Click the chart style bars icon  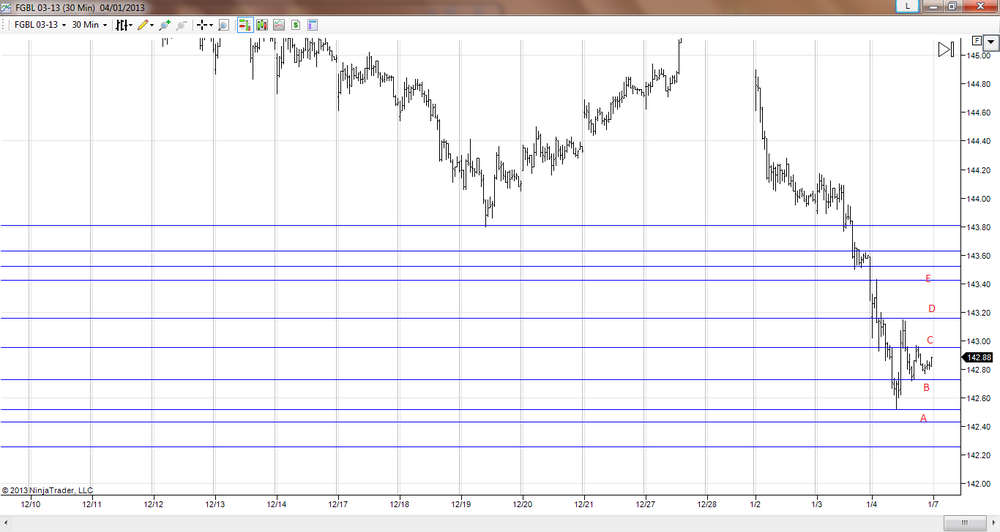point(121,25)
